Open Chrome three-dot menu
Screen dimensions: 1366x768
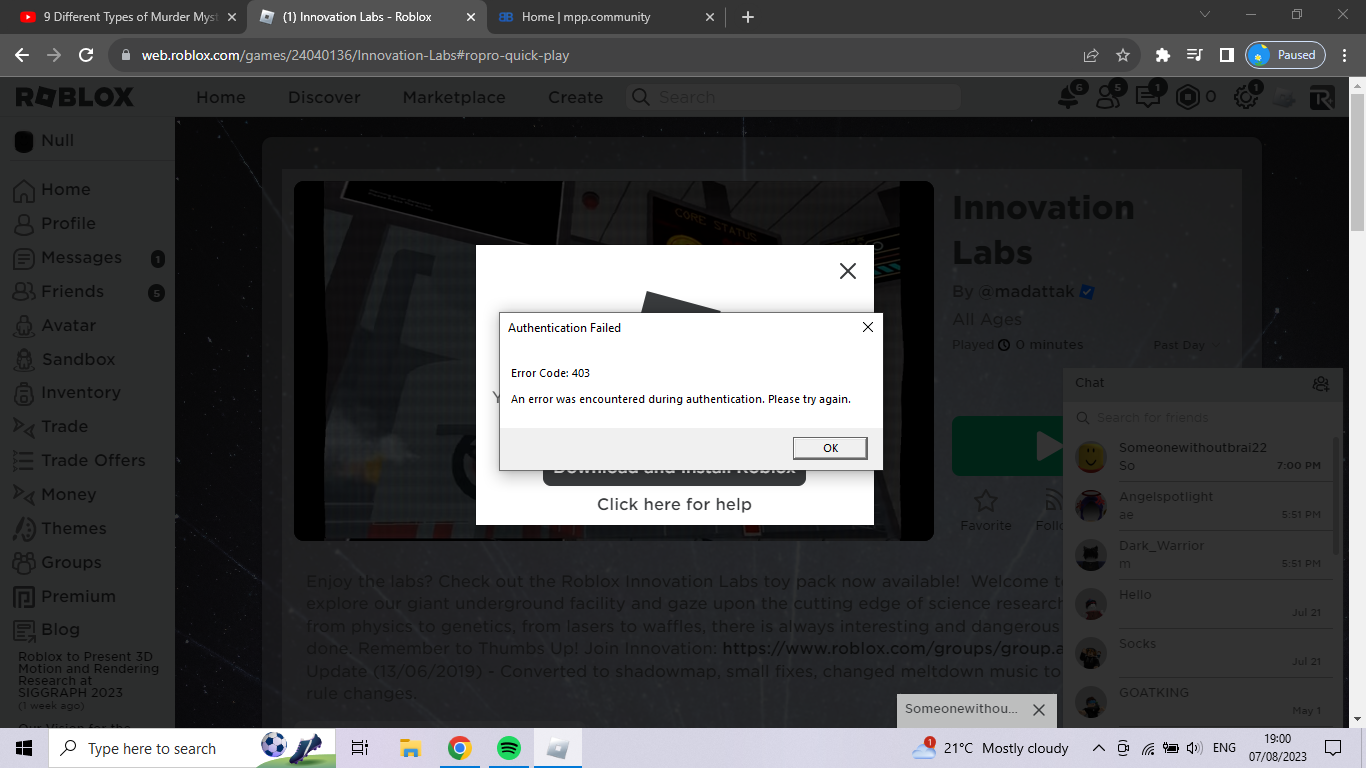tap(1344, 55)
